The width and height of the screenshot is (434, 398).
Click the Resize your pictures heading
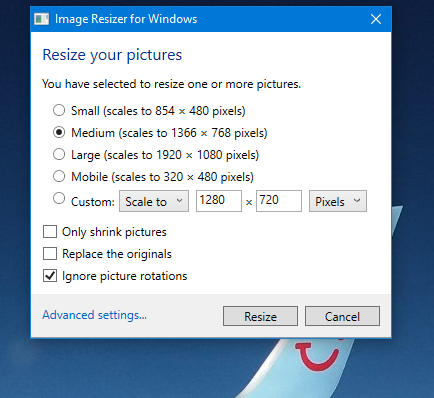pos(112,55)
